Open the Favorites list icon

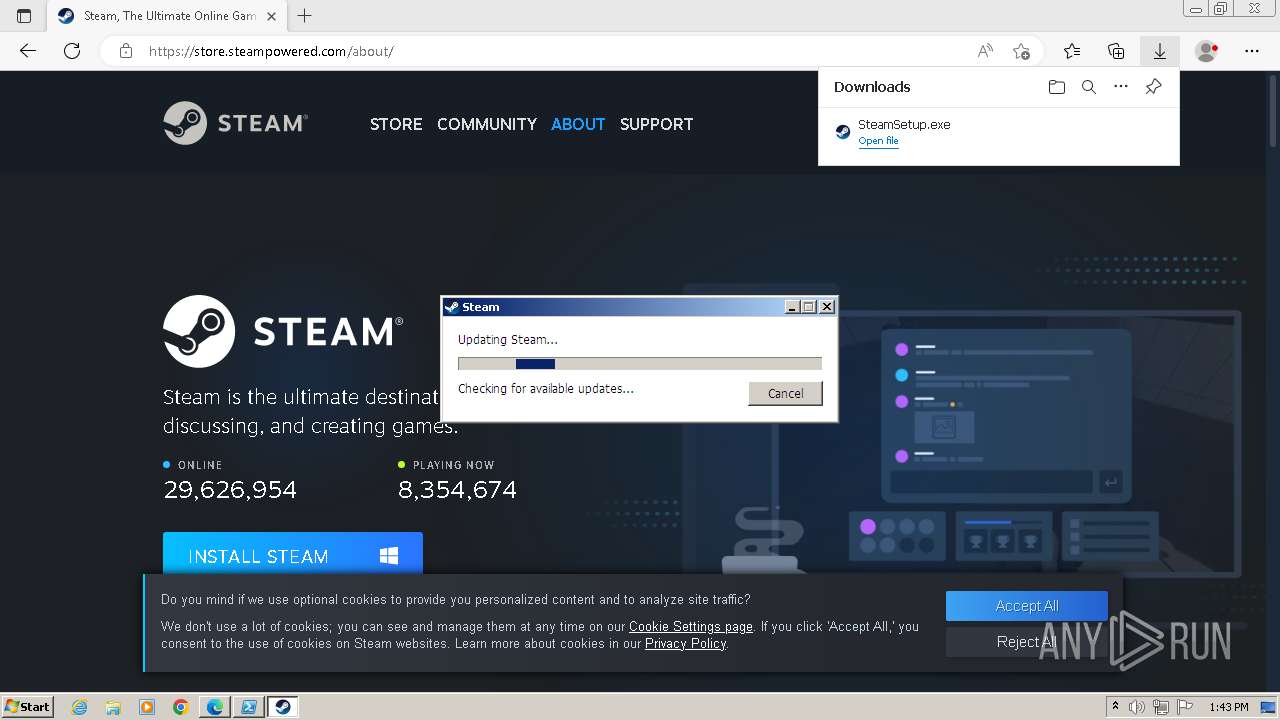pos(1072,51)
